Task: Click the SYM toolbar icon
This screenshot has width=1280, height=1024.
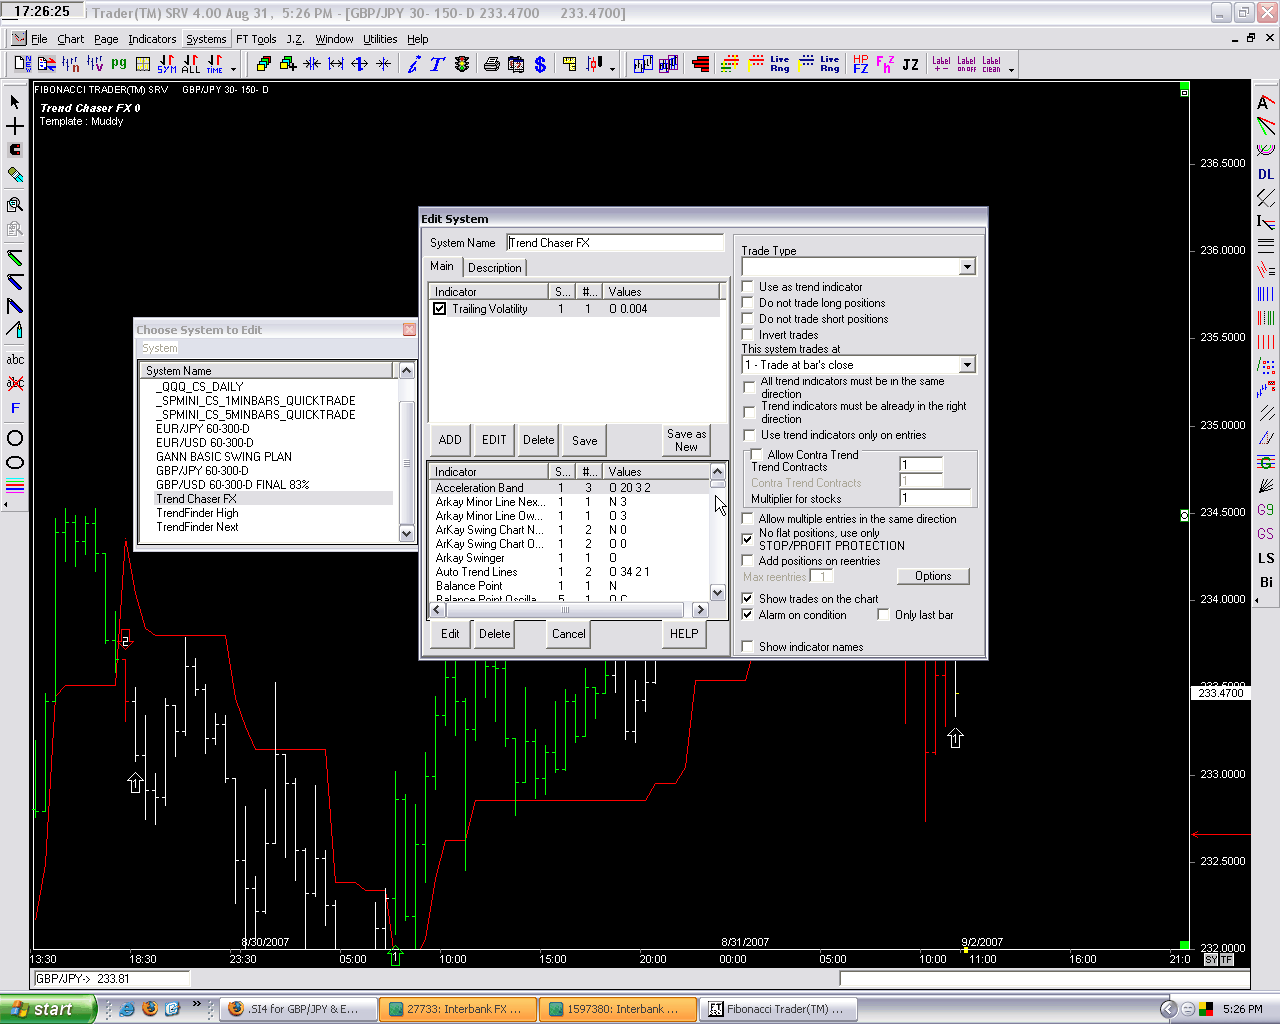Action: coord(167,64)
